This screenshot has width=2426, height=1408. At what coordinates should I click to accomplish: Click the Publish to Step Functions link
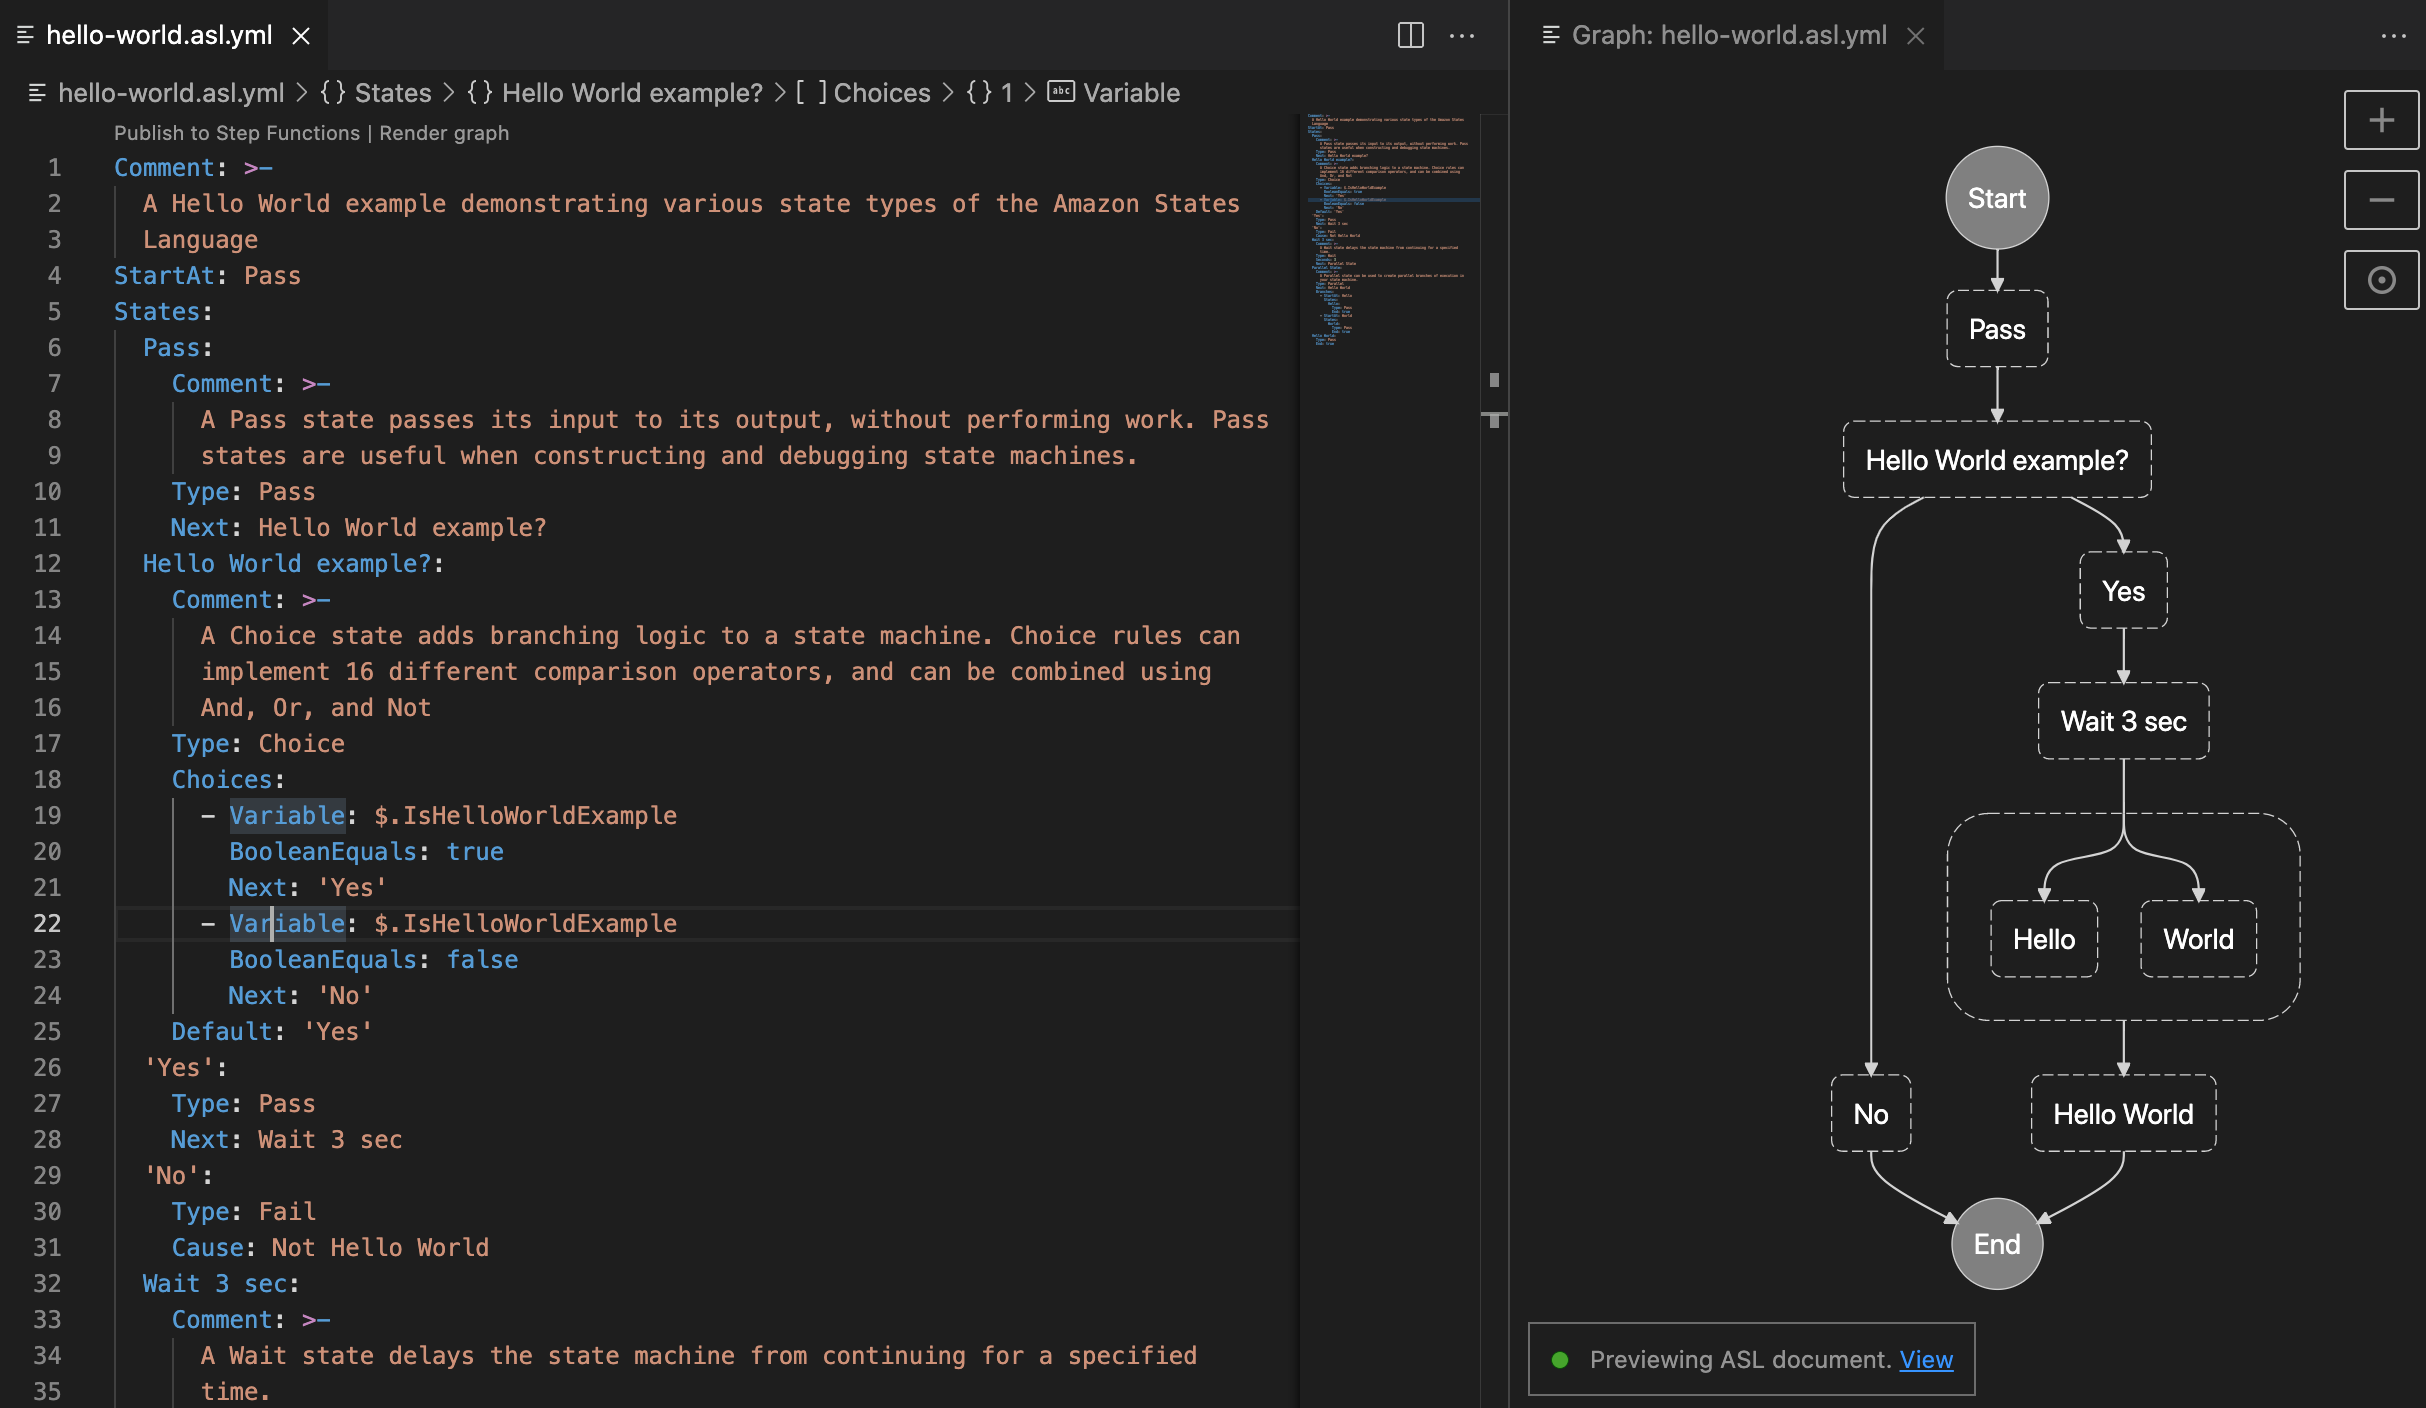tap(235, 132)
